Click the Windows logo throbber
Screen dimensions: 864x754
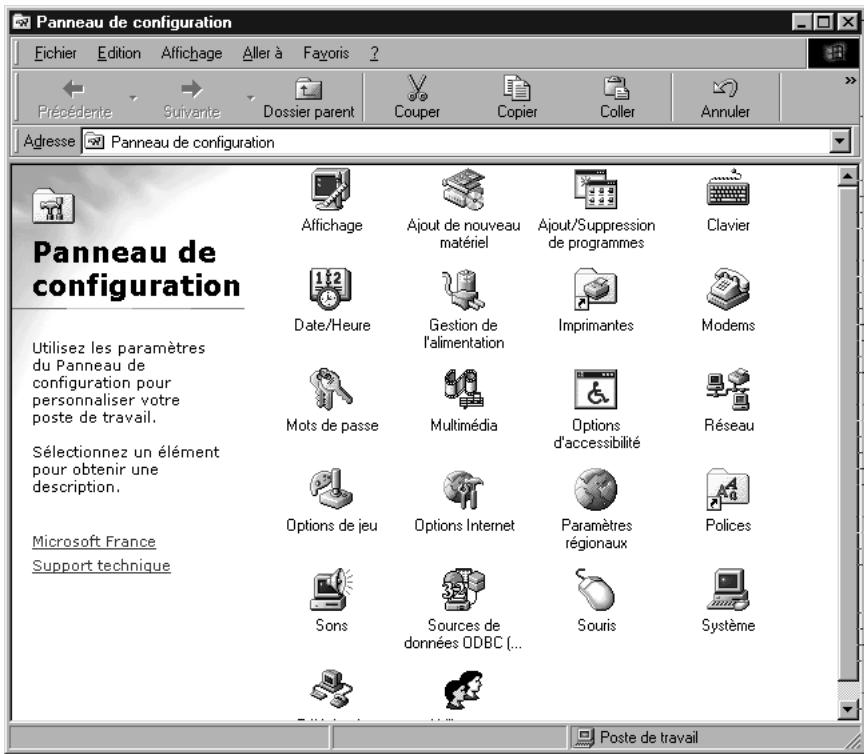[x=833, y=53]
